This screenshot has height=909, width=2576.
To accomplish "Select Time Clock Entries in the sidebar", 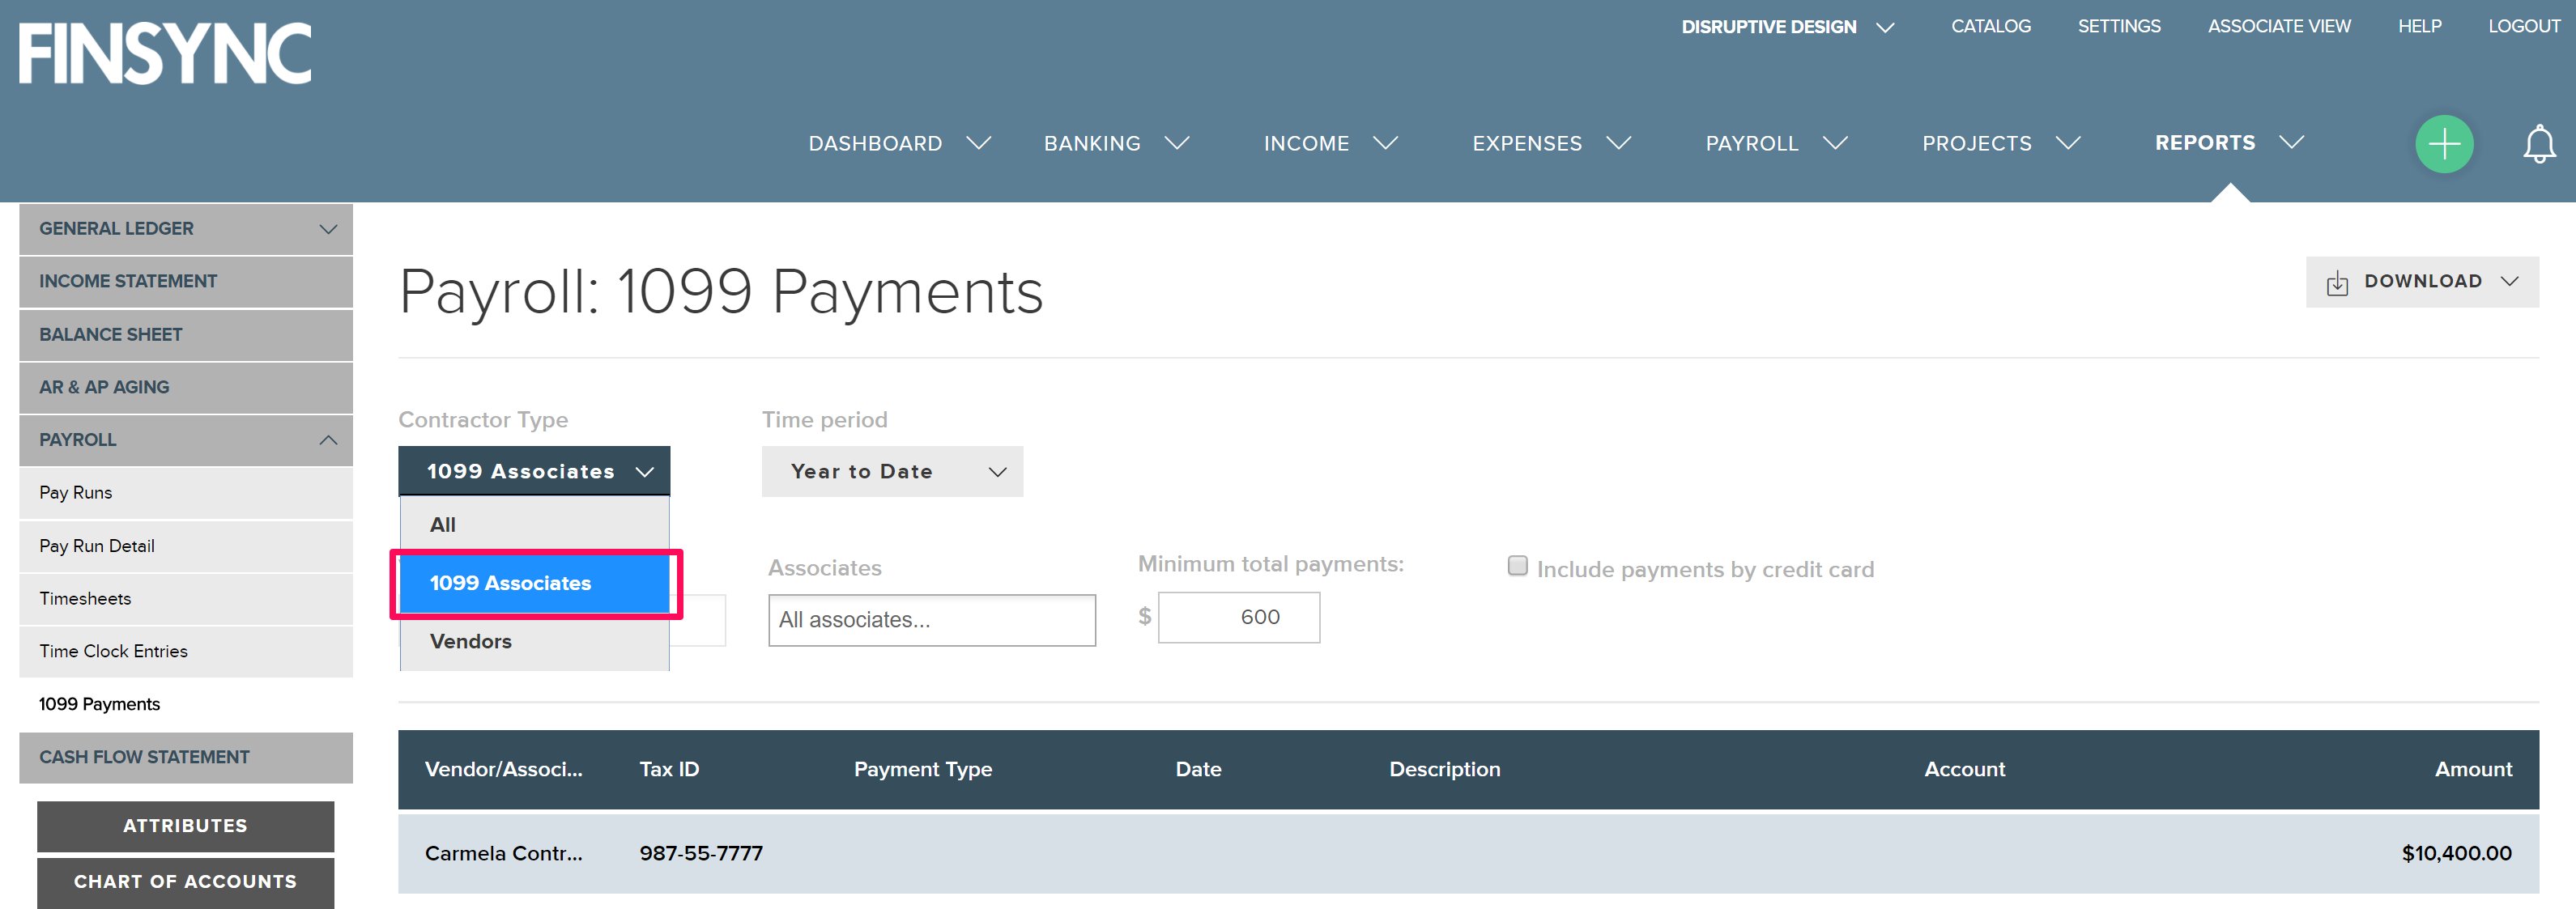I will point(186,651).
